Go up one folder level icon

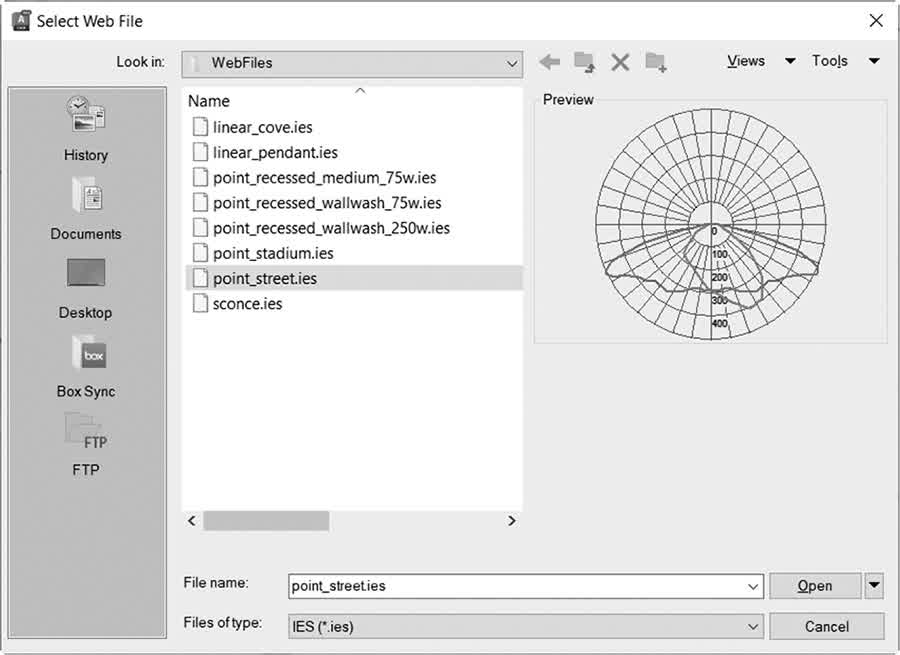click(584, 61)
